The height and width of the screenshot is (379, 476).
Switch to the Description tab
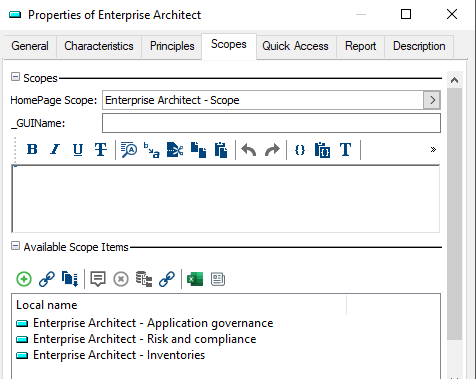pos(419,46)
